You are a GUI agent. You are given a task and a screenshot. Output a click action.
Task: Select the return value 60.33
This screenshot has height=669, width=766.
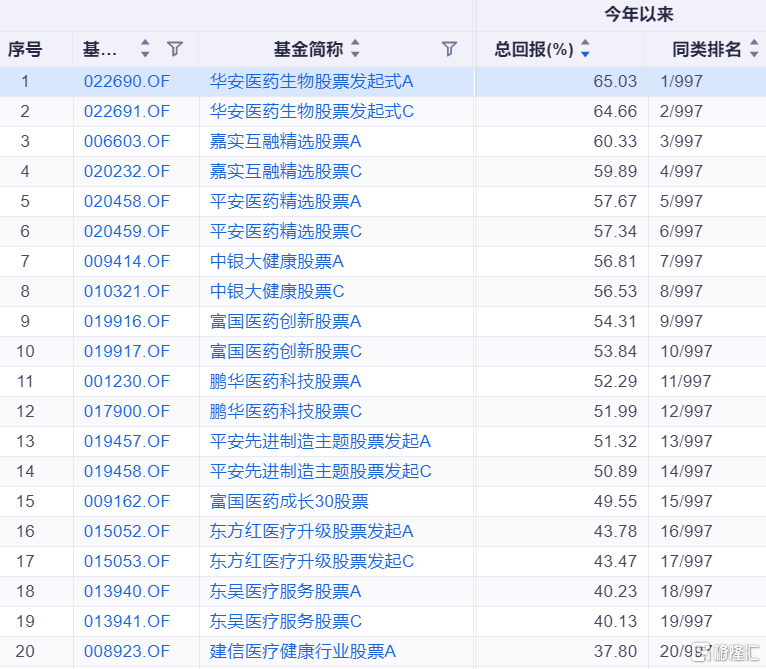615,141
